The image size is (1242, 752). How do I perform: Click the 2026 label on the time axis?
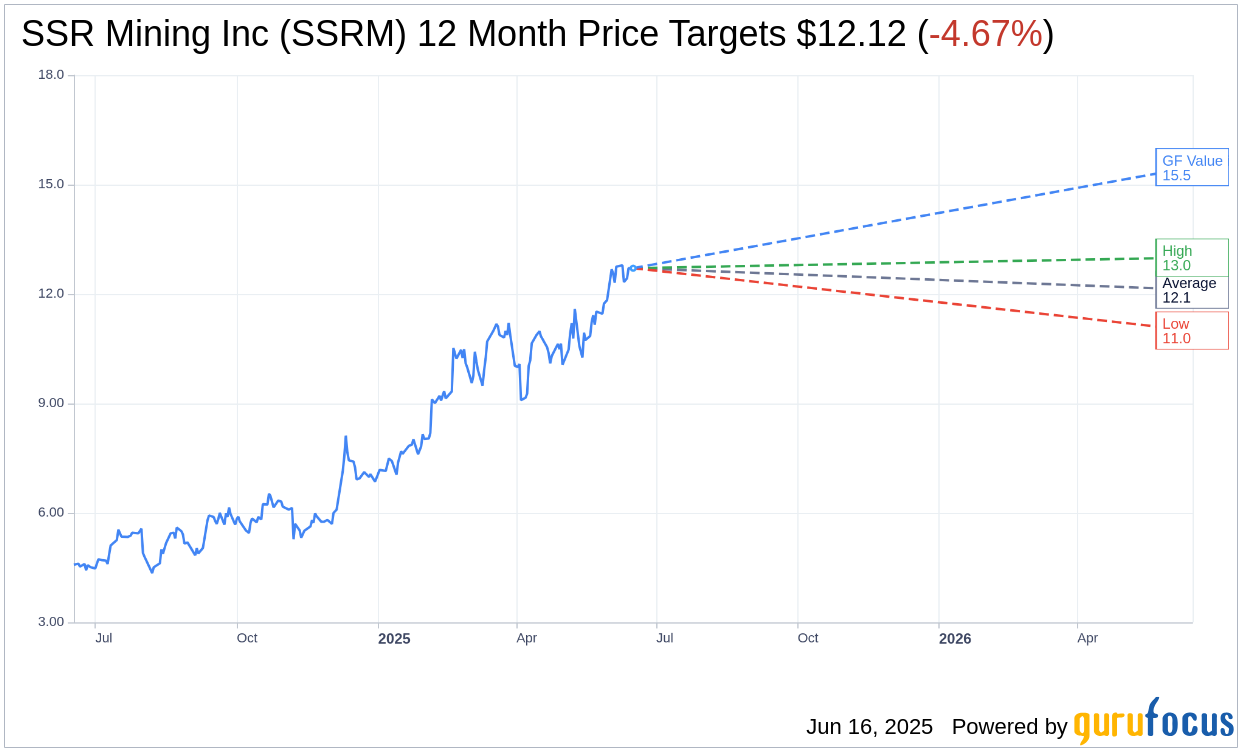tap(955, 639)
